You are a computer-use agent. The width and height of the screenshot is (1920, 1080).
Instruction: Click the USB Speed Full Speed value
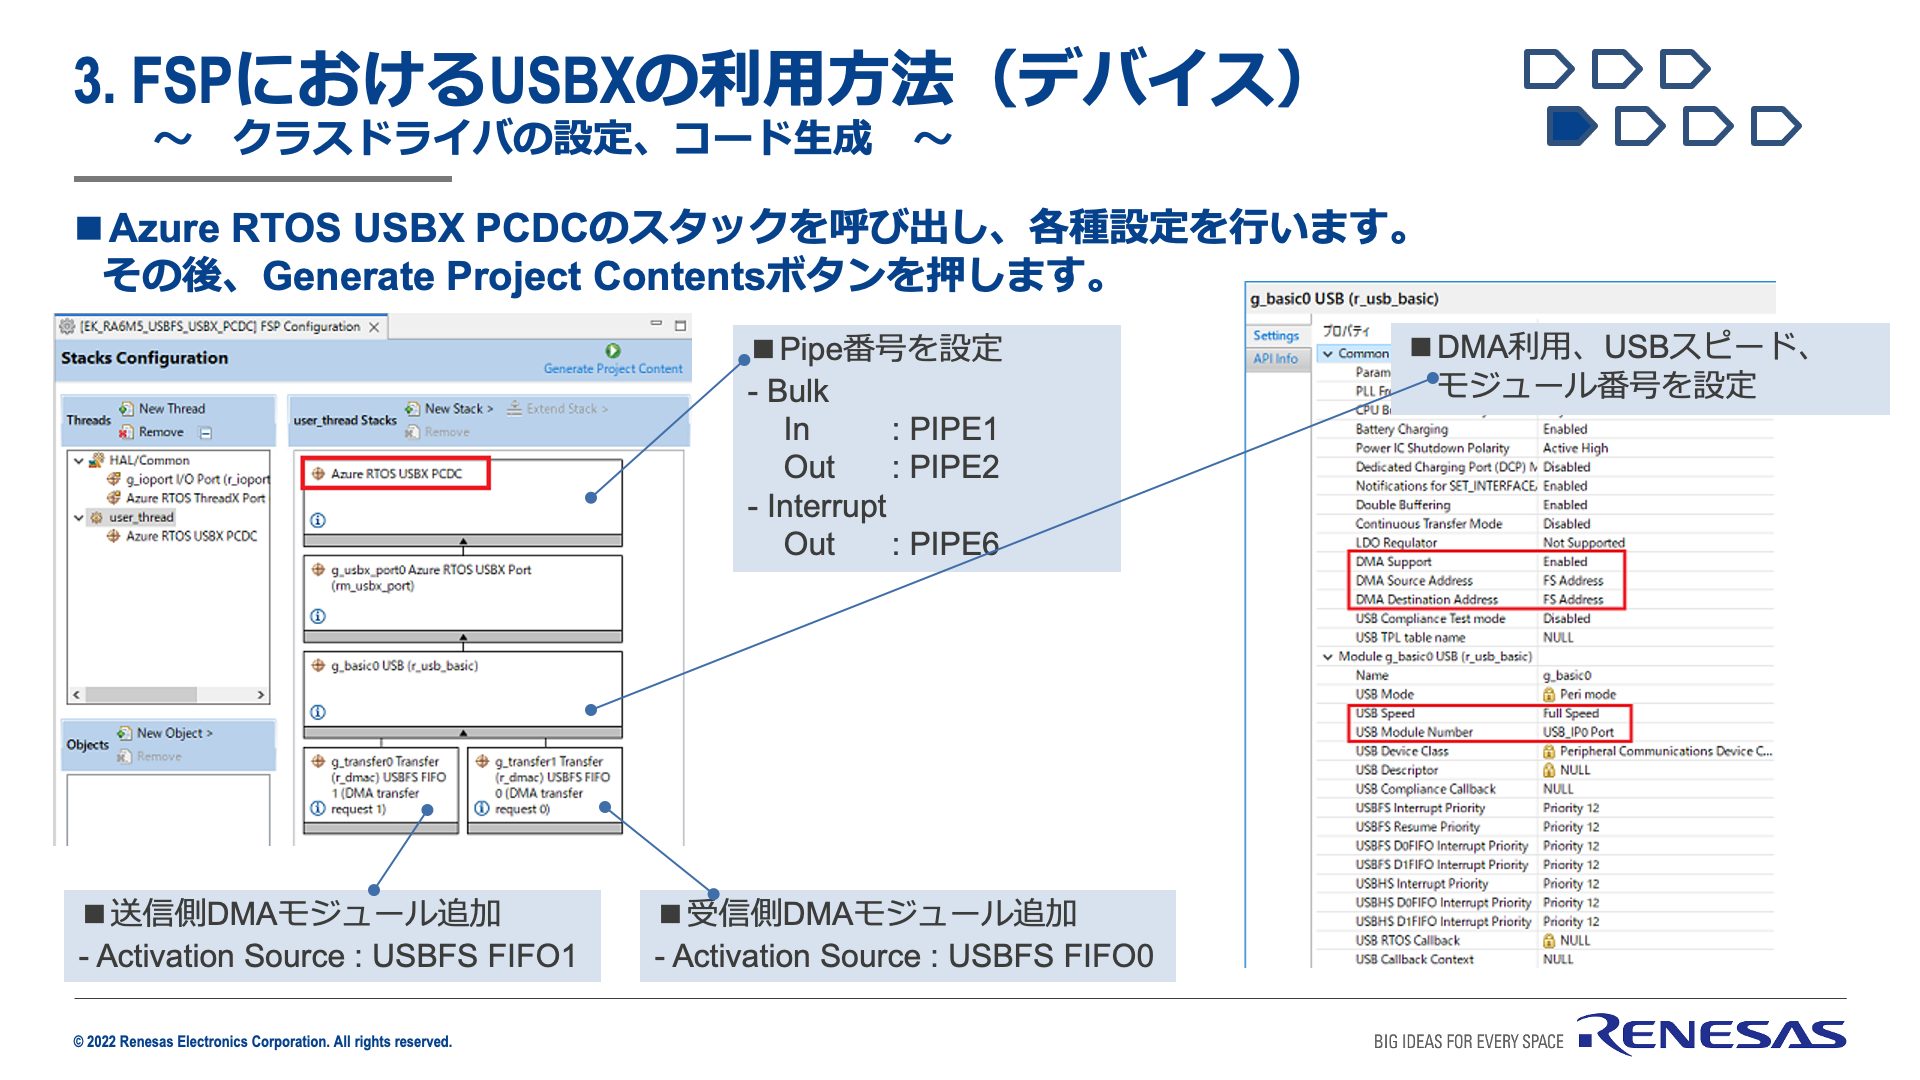coord(1571,714)
